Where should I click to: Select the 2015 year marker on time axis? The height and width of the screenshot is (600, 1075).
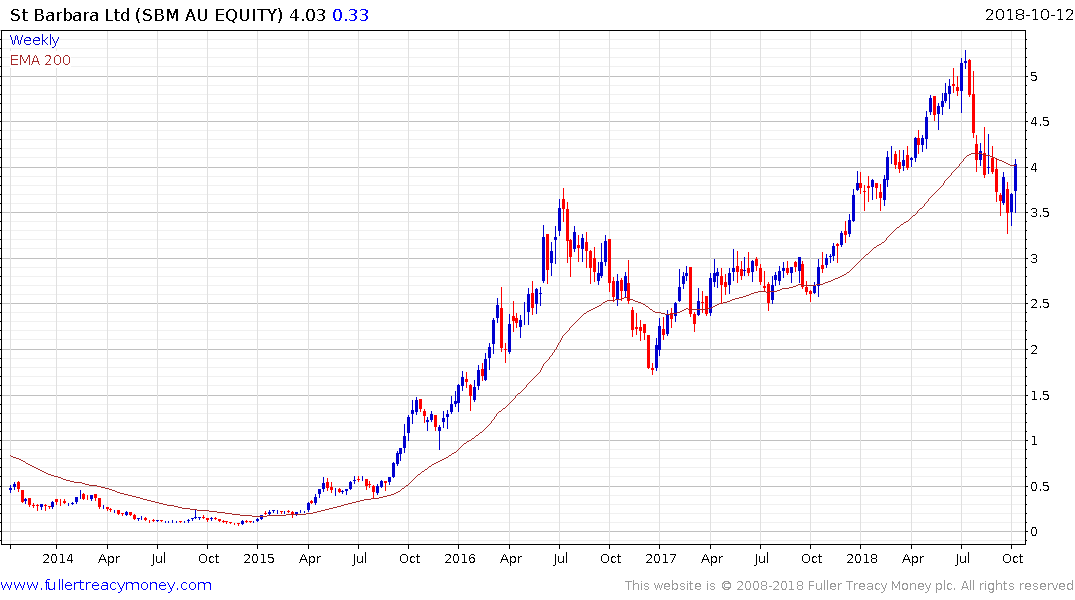pyautogui.click(x=259, y=558)
